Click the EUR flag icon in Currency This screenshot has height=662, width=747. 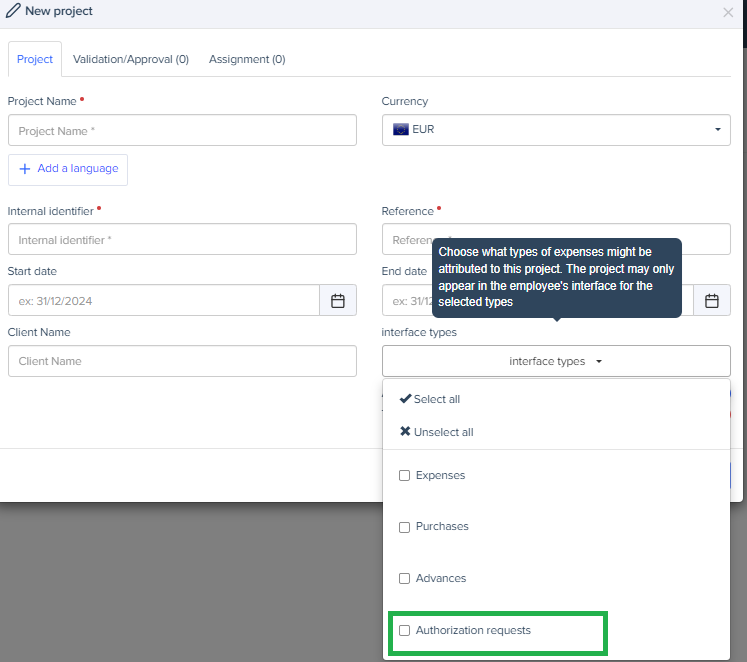401,130
